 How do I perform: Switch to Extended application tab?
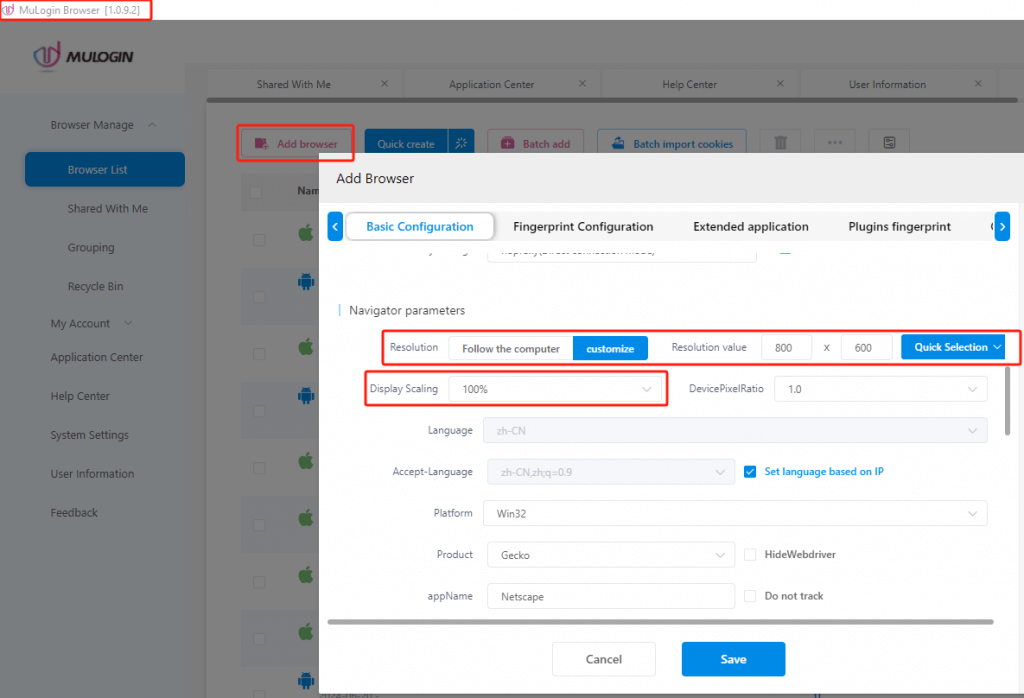750,227
